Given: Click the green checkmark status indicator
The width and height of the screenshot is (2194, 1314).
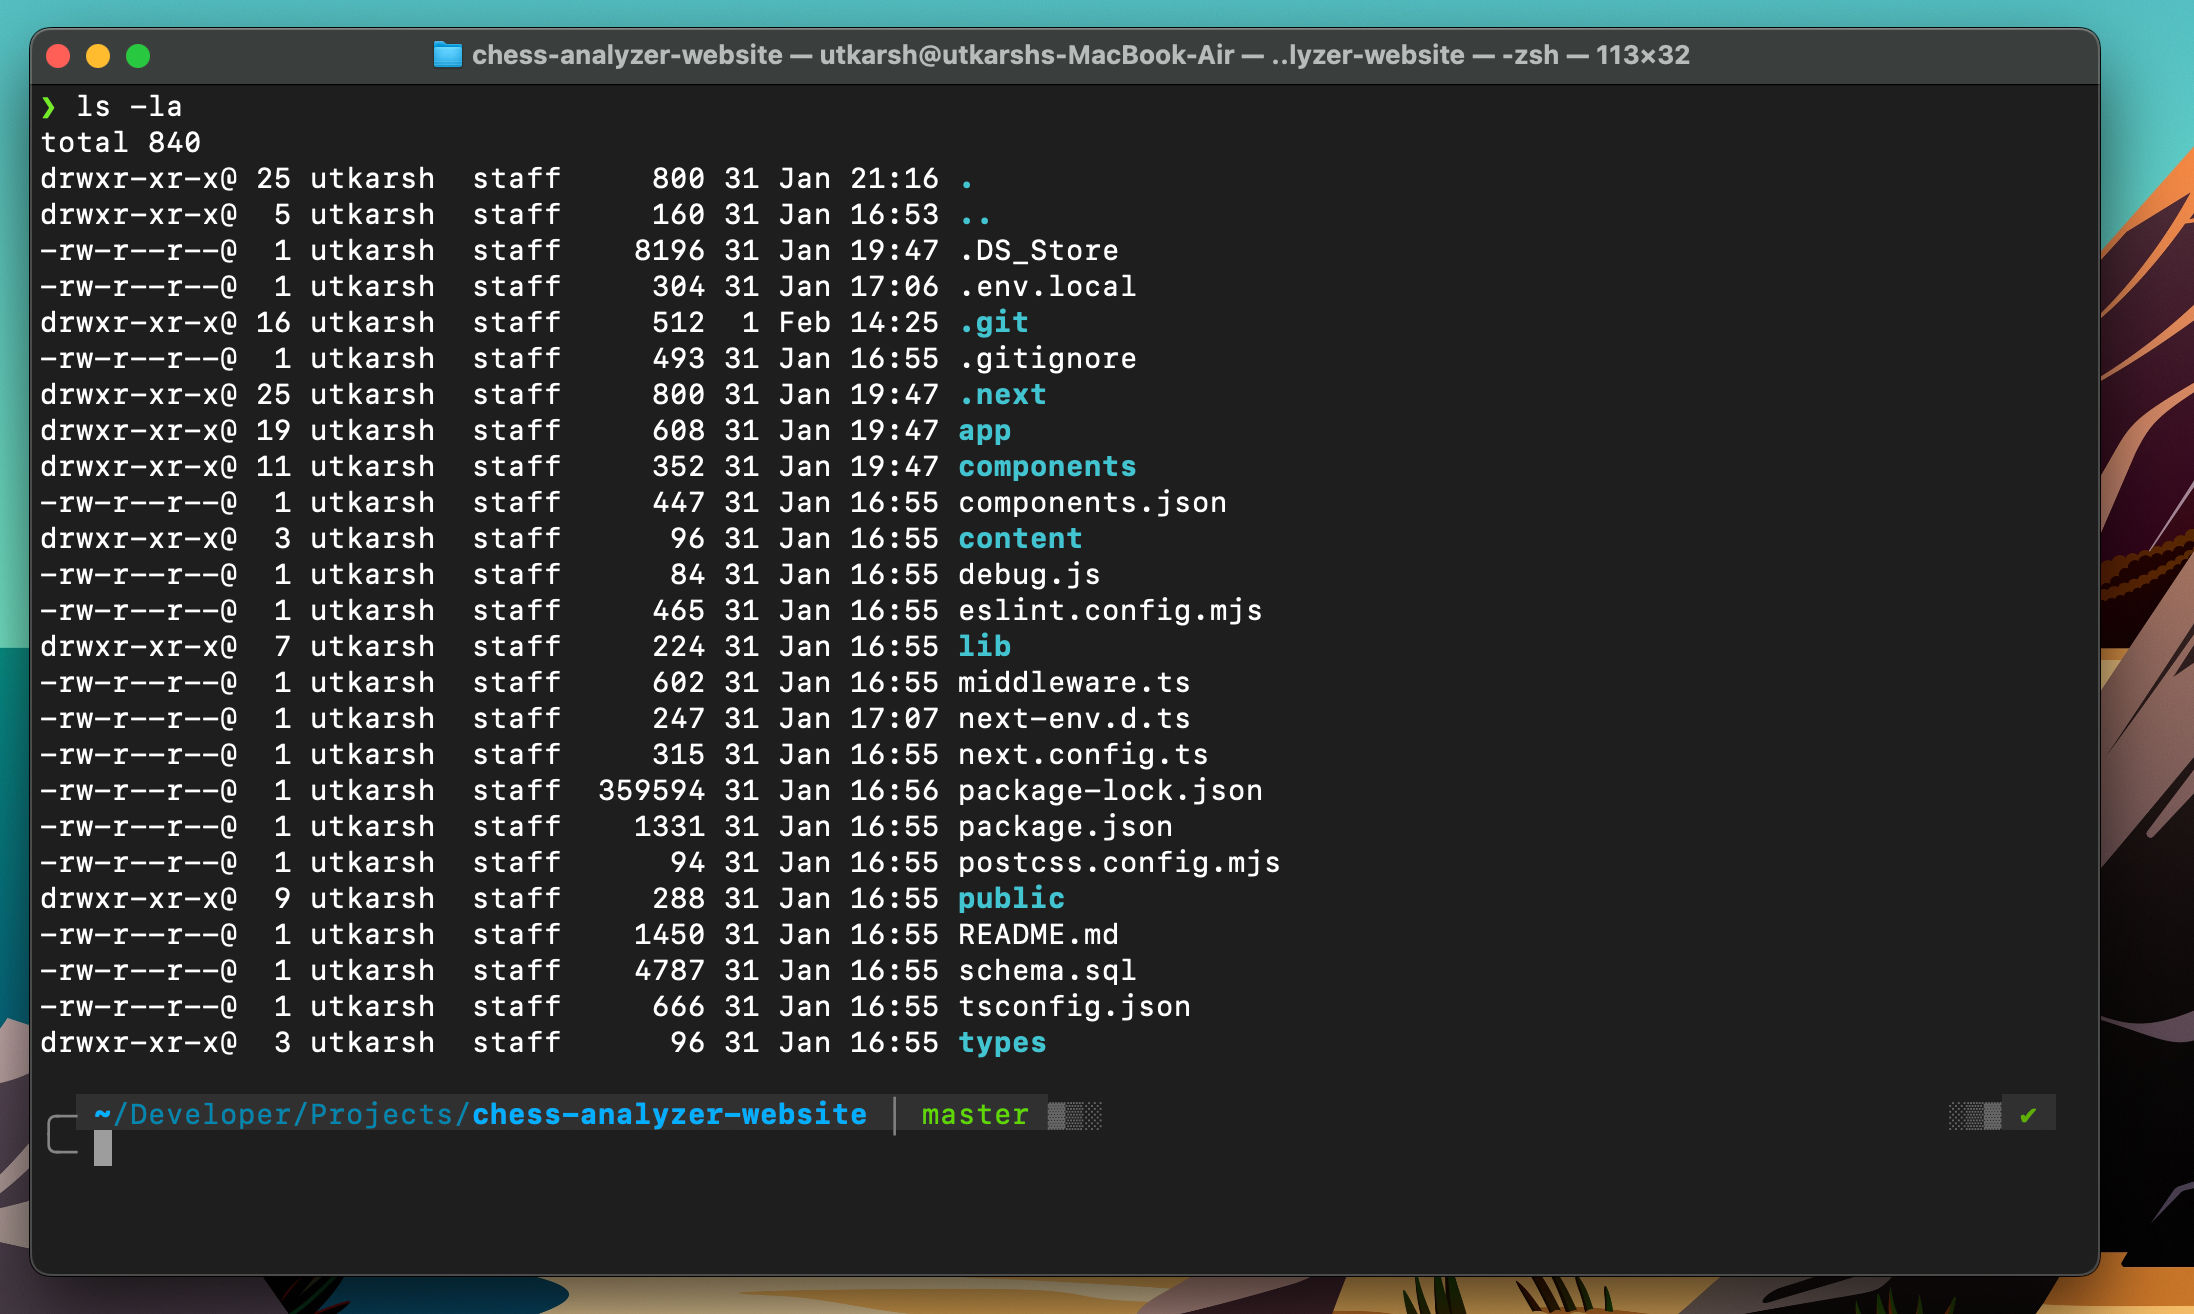Looking at the screenshot, I should pyautogui.click(x=2028, y=1113).
